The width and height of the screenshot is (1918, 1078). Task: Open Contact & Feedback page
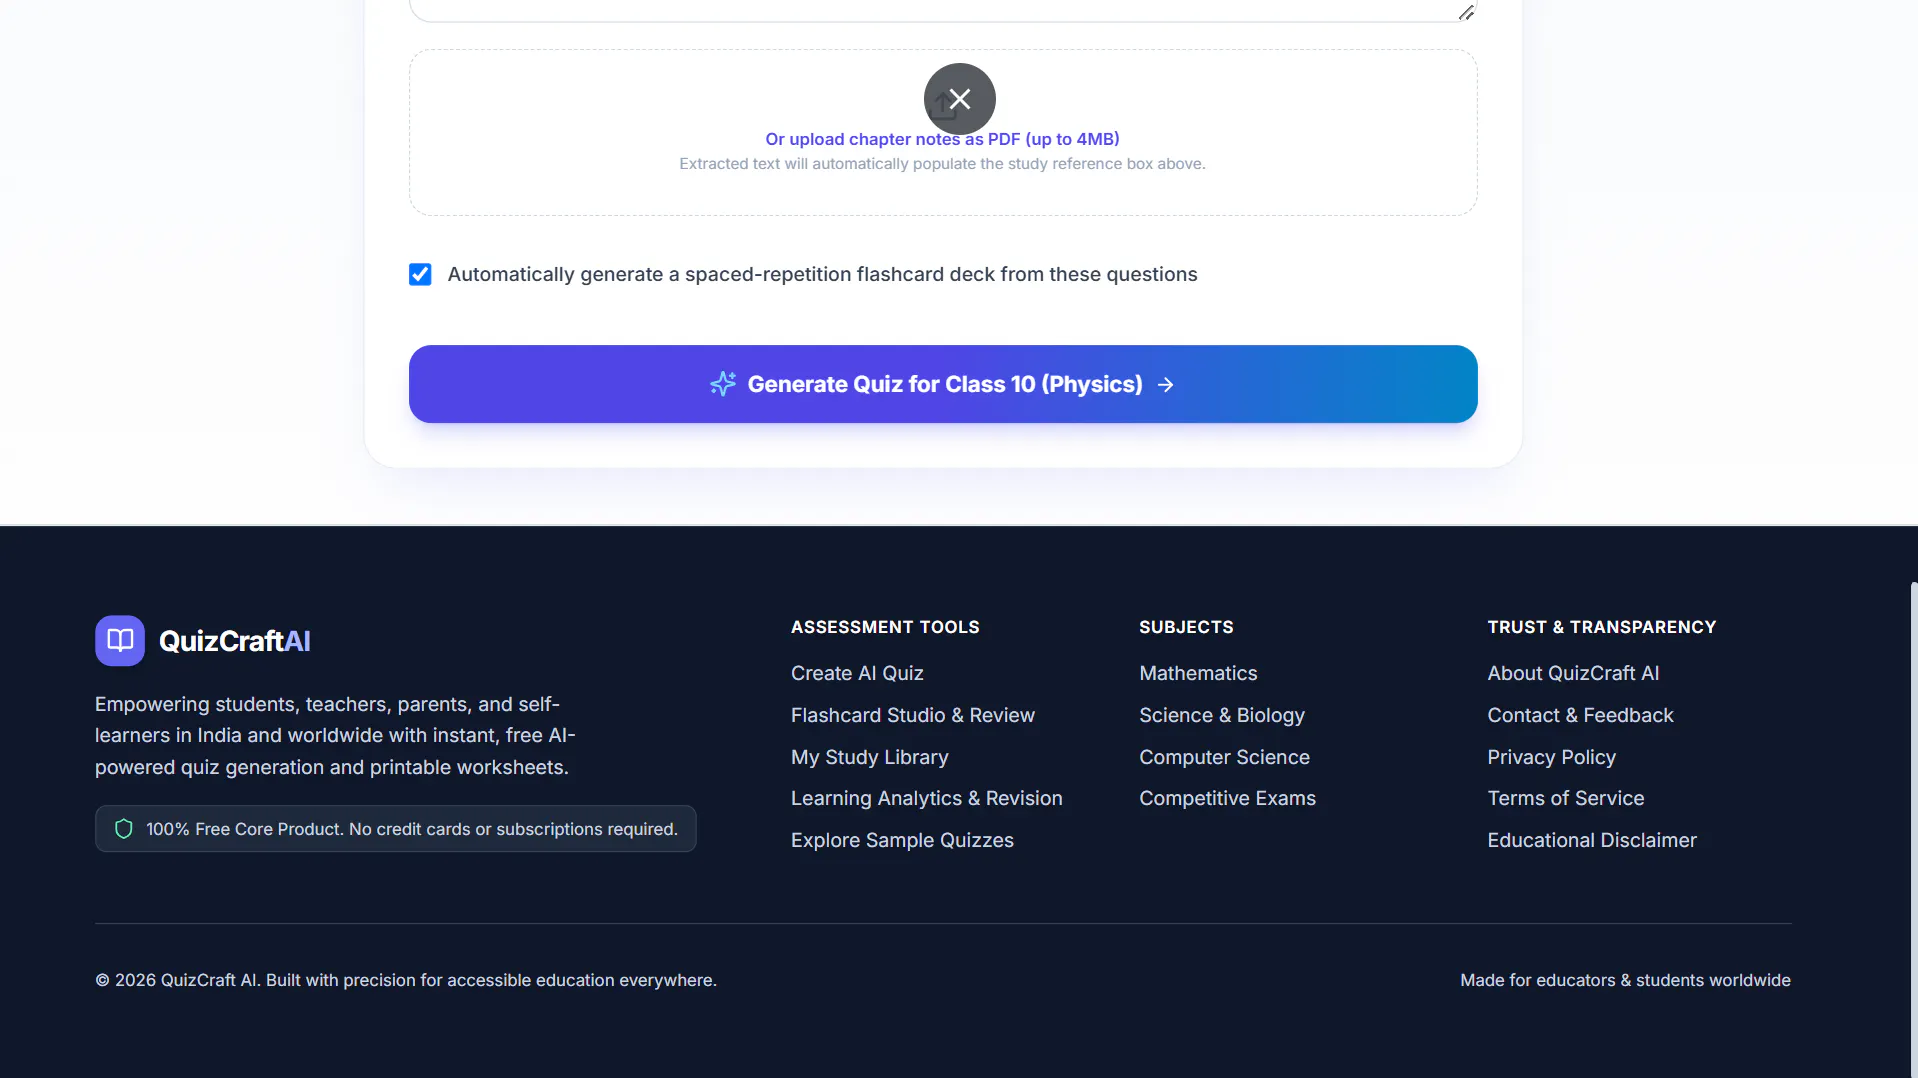coord(1580,715)
